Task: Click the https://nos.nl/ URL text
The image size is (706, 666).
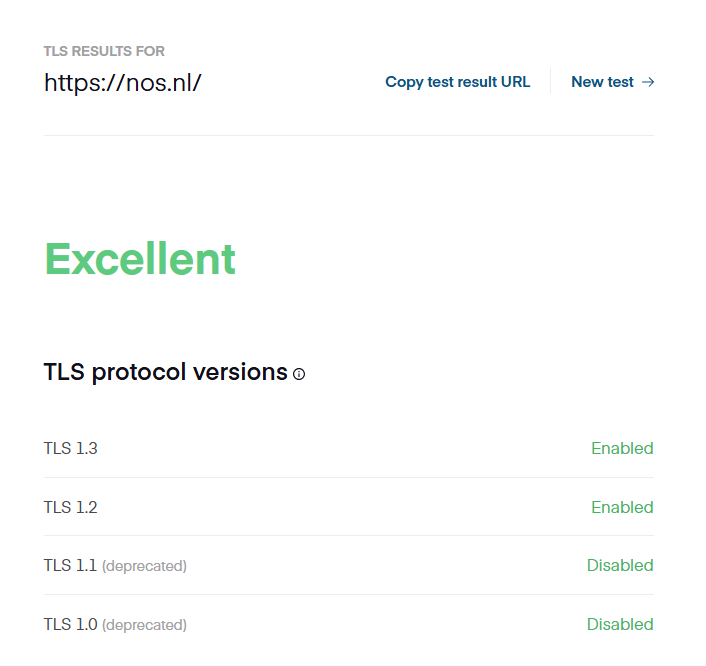Action: [x=123, y=82]
